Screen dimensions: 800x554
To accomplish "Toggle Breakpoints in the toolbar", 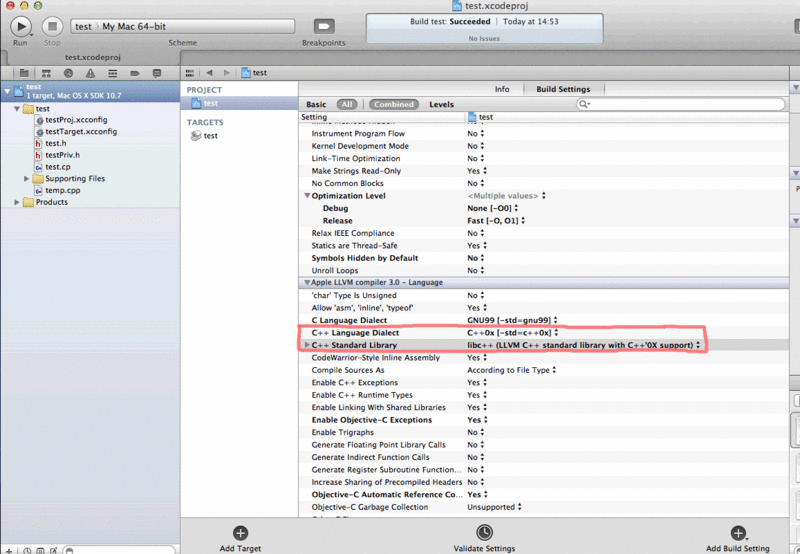I will pyautogui.click(x=323, y=26).
